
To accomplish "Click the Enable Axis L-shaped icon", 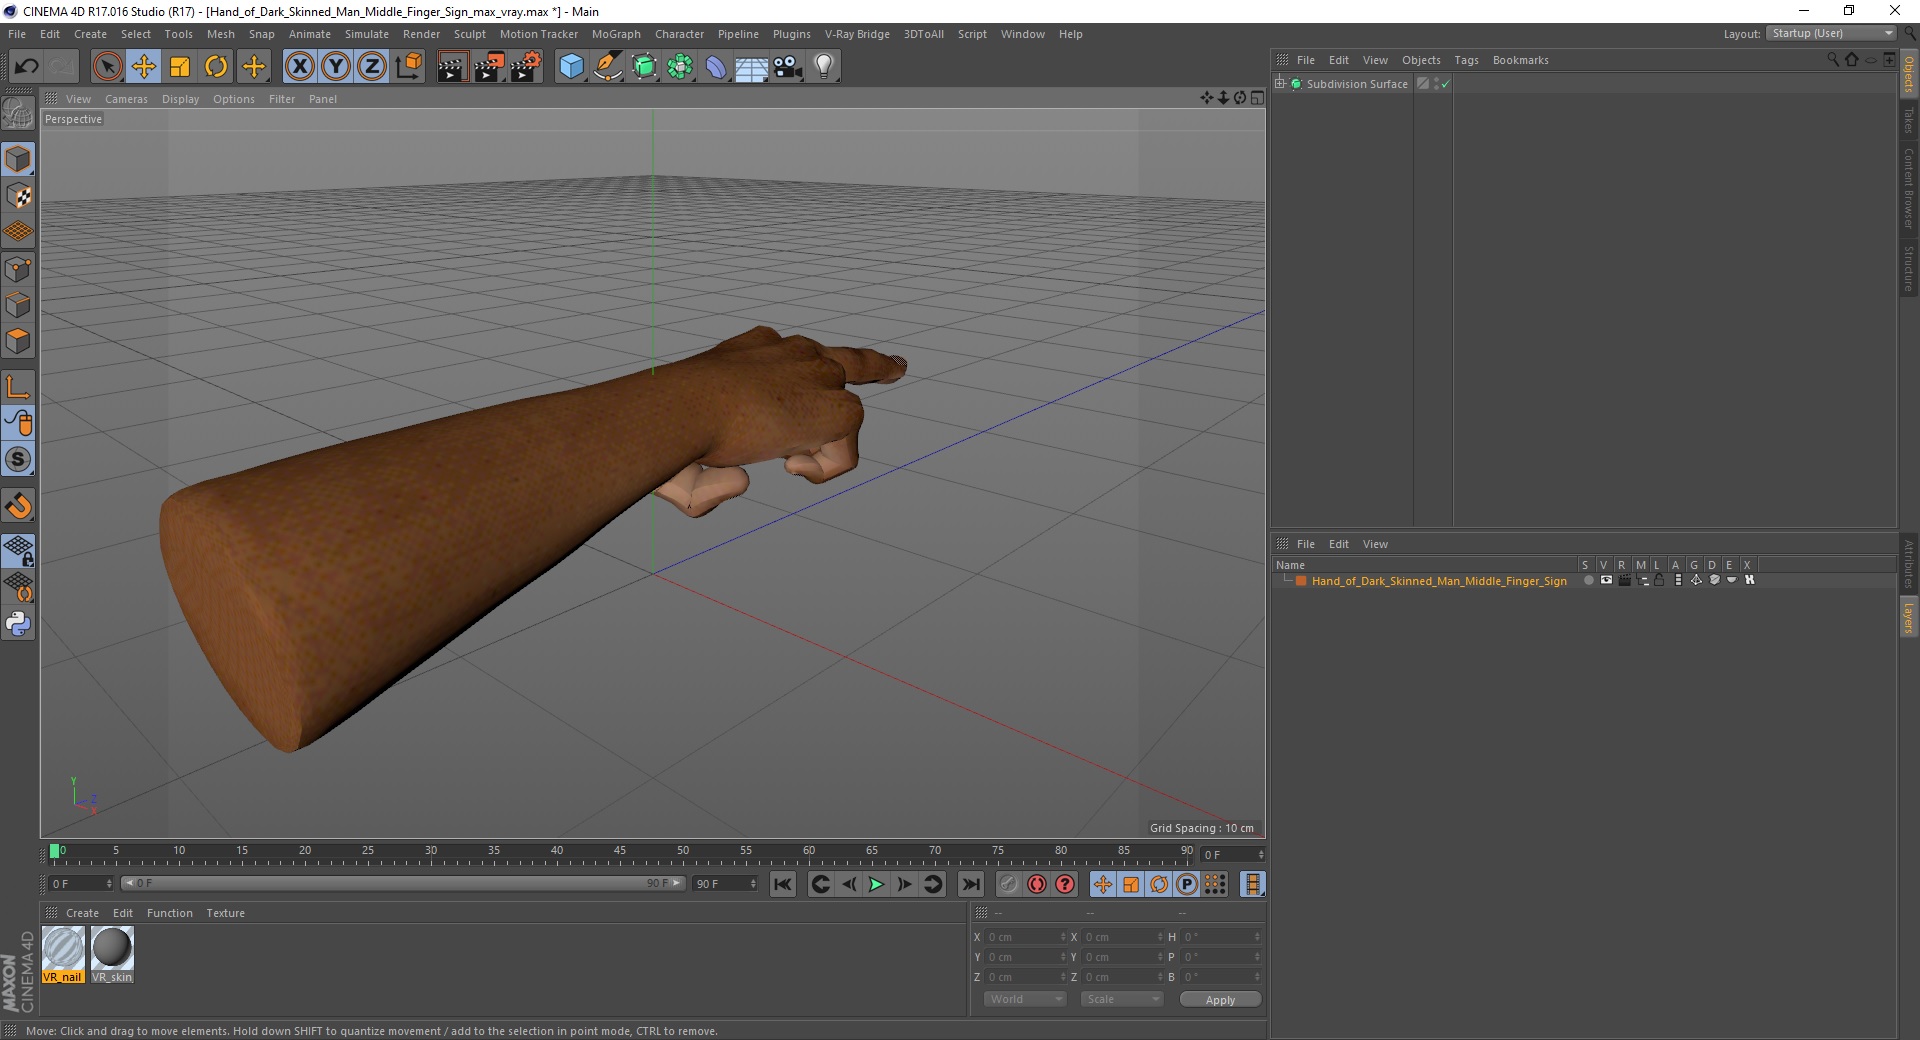I will [18, 387].
